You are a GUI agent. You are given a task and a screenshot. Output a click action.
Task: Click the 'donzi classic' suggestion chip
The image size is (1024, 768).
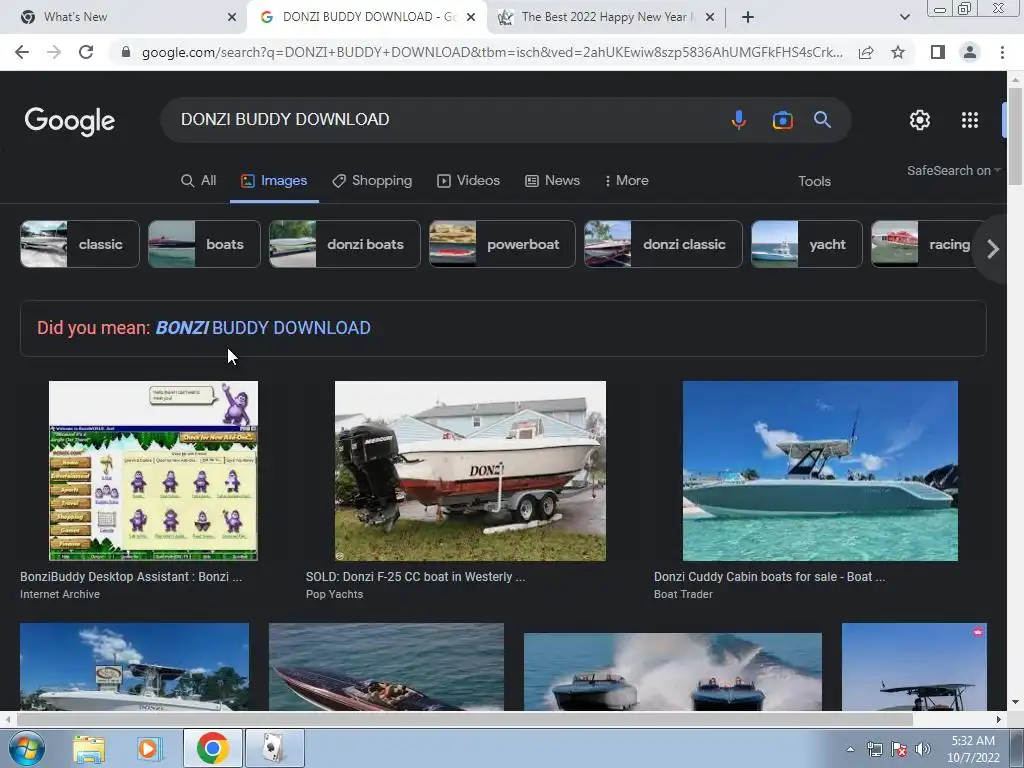click(663, 244)
